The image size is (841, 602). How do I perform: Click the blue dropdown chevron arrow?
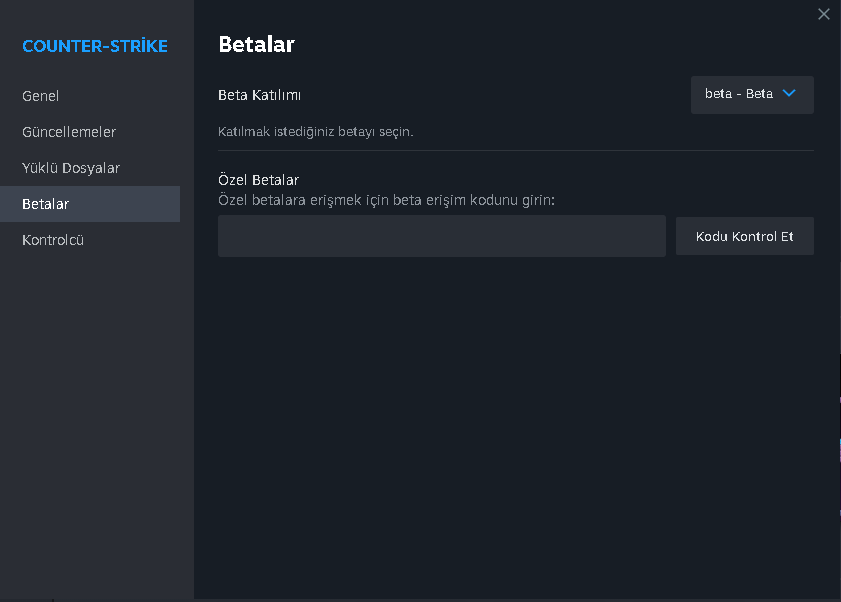coord(789,93)
